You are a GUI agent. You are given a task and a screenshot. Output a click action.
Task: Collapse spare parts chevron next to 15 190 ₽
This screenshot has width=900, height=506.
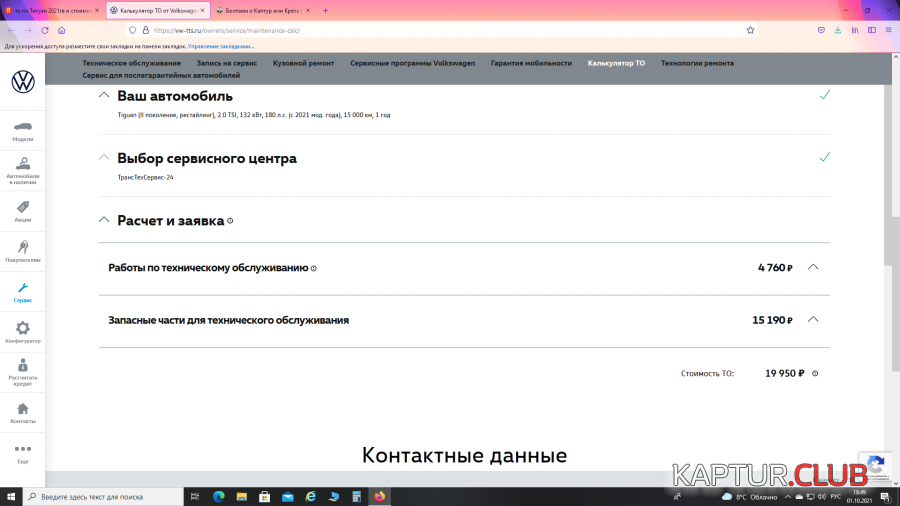click(x=813, y=320)
